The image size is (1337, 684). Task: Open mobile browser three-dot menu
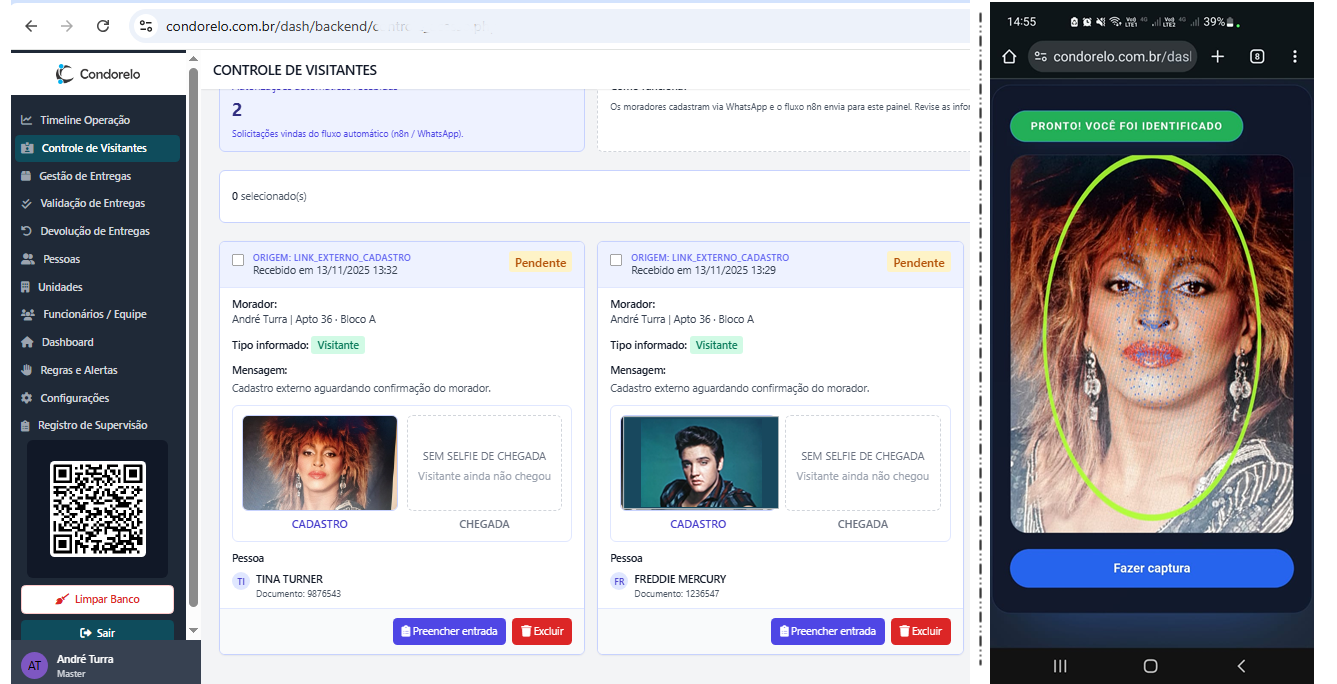(x=1295, y=57)
